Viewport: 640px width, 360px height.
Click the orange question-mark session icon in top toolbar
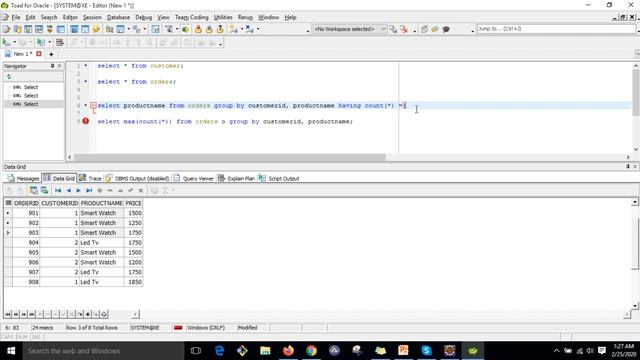click(x=220, y=29)
